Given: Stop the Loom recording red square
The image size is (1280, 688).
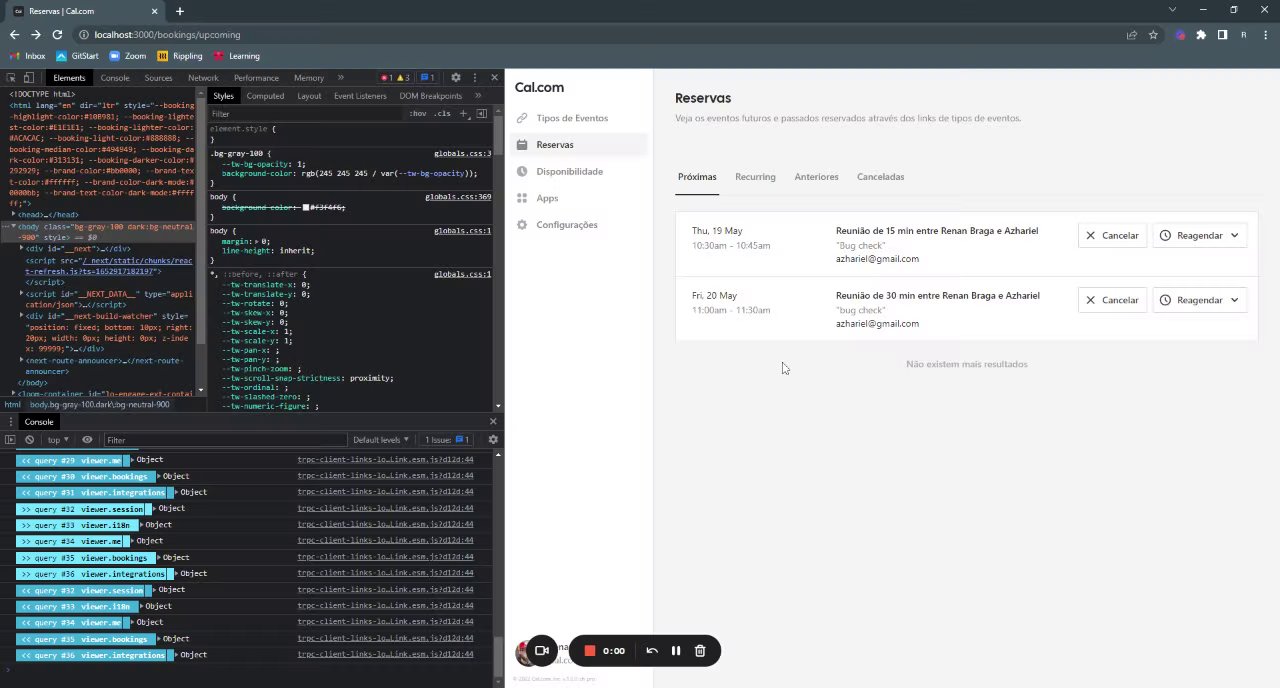Looking at the screenshot, I should (590, 650).
